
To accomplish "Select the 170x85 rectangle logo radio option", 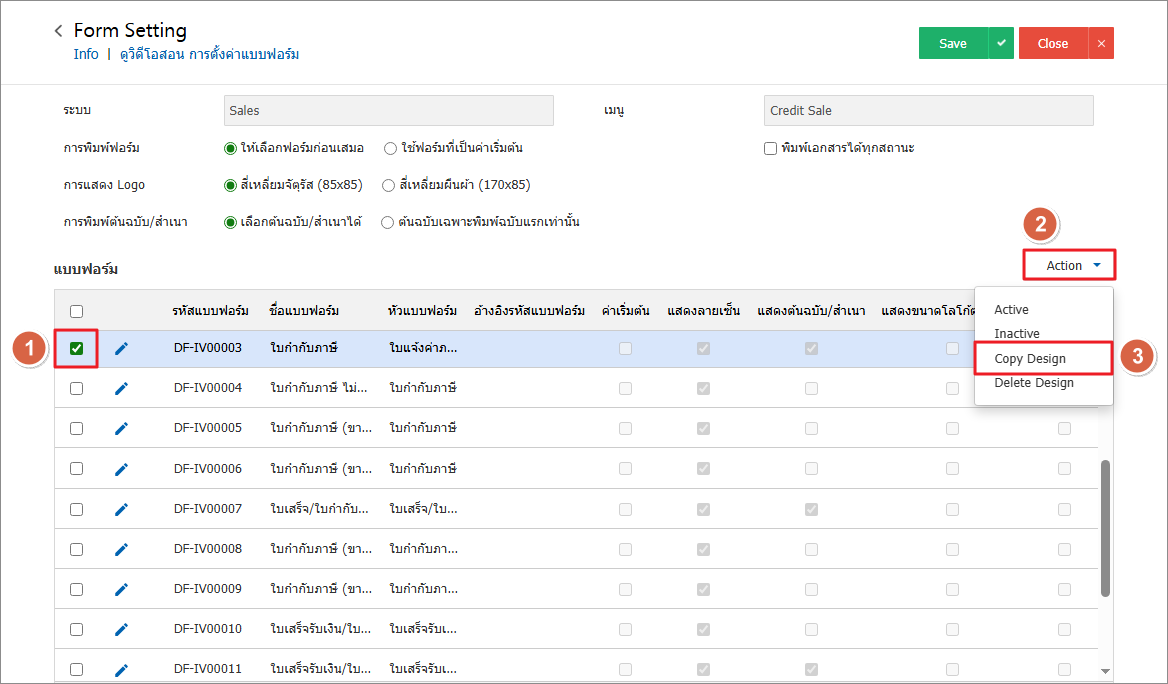I will pyautogui.click(x=389, y=185).
